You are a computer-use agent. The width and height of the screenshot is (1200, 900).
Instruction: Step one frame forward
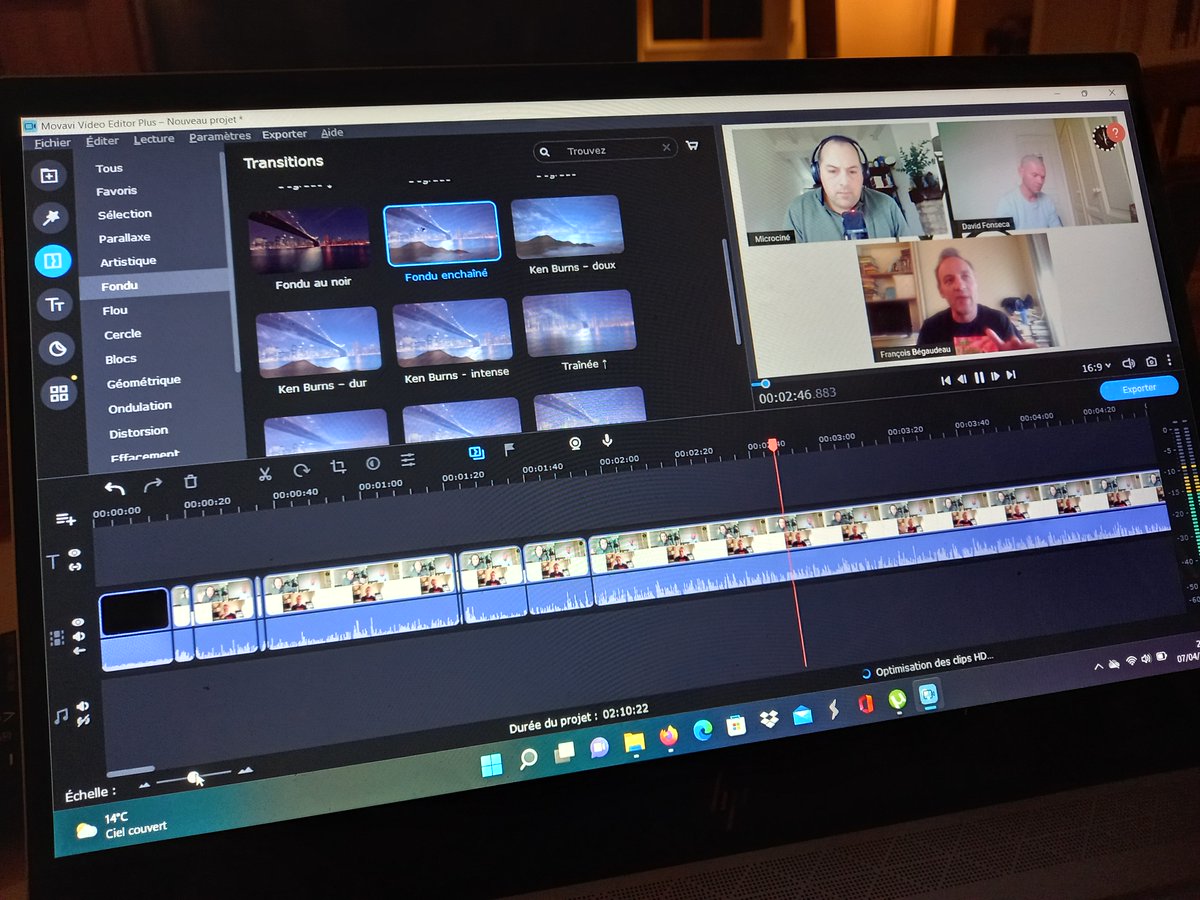click(995, 376)
